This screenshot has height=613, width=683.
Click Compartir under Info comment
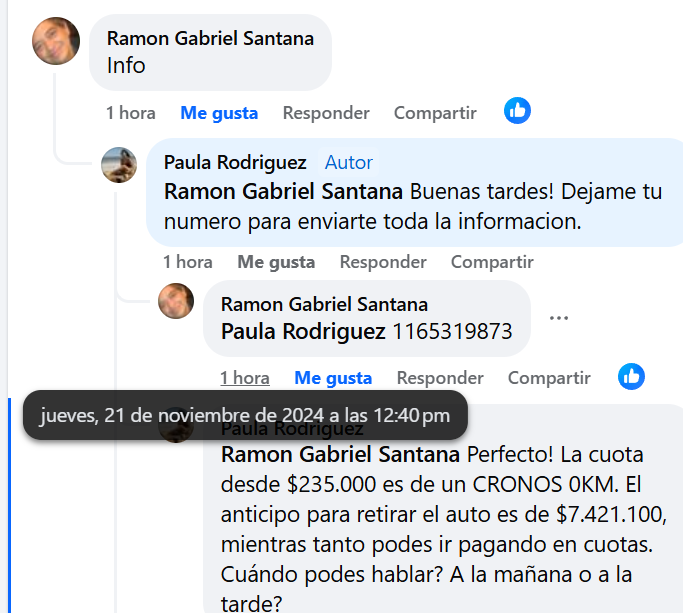[x=435, y=113]
